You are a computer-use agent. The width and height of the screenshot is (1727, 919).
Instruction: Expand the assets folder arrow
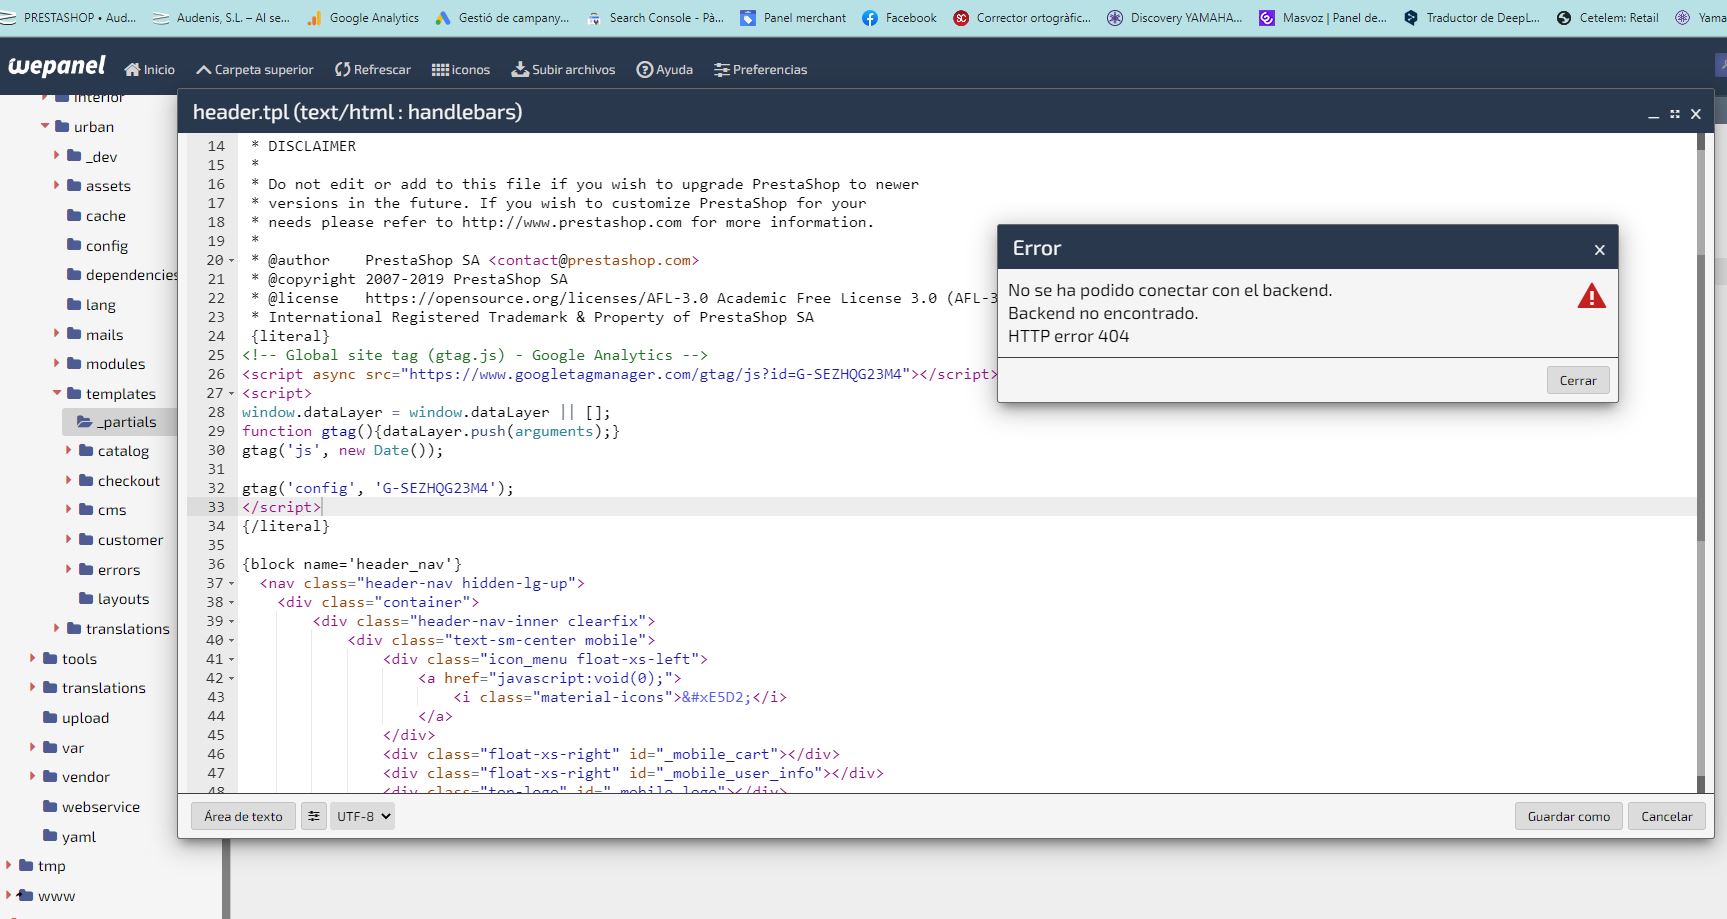pyautogui.click(x=56, y=185)
